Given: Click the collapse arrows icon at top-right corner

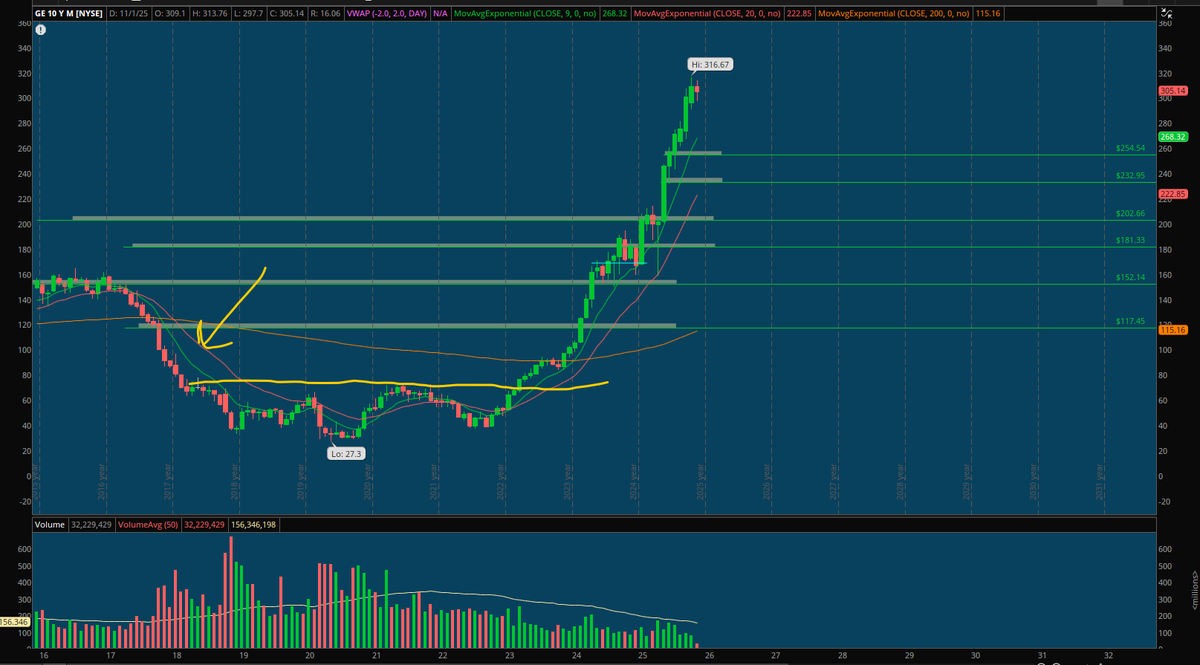Looking at the screenshot, I should click(1166, 14).
